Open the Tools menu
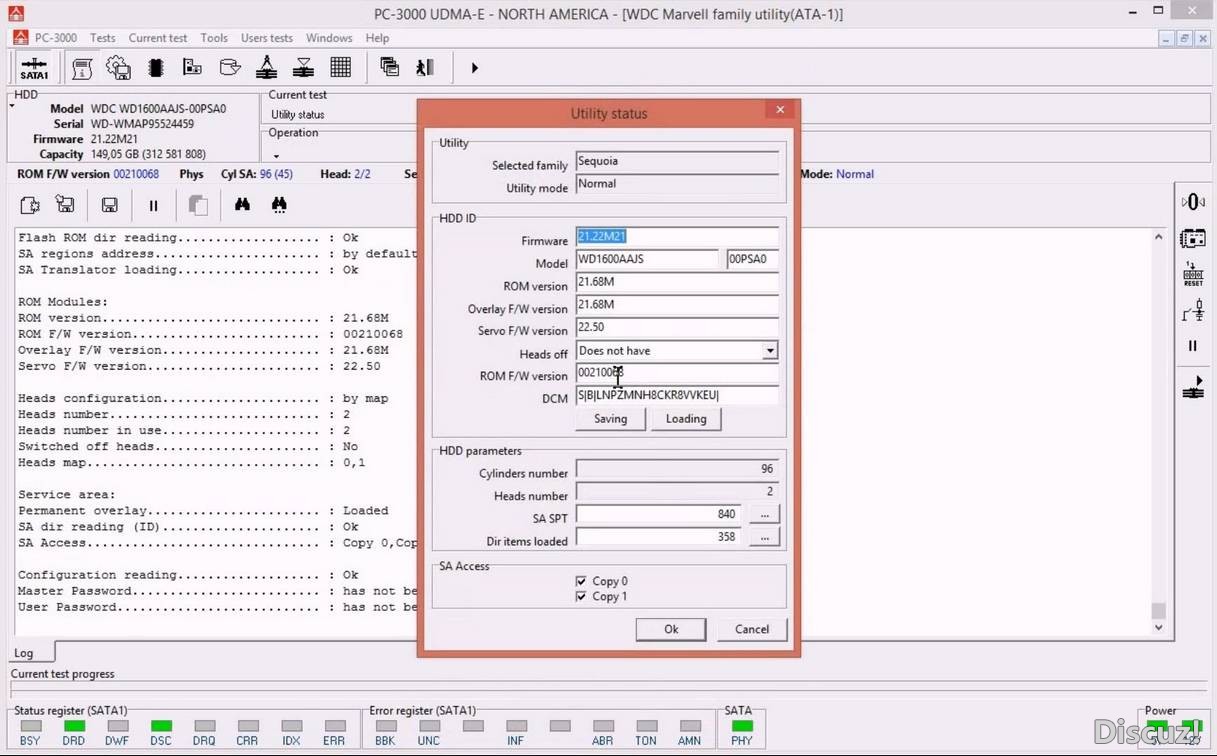The image size is (1217, 756). [x=214, y=38]
